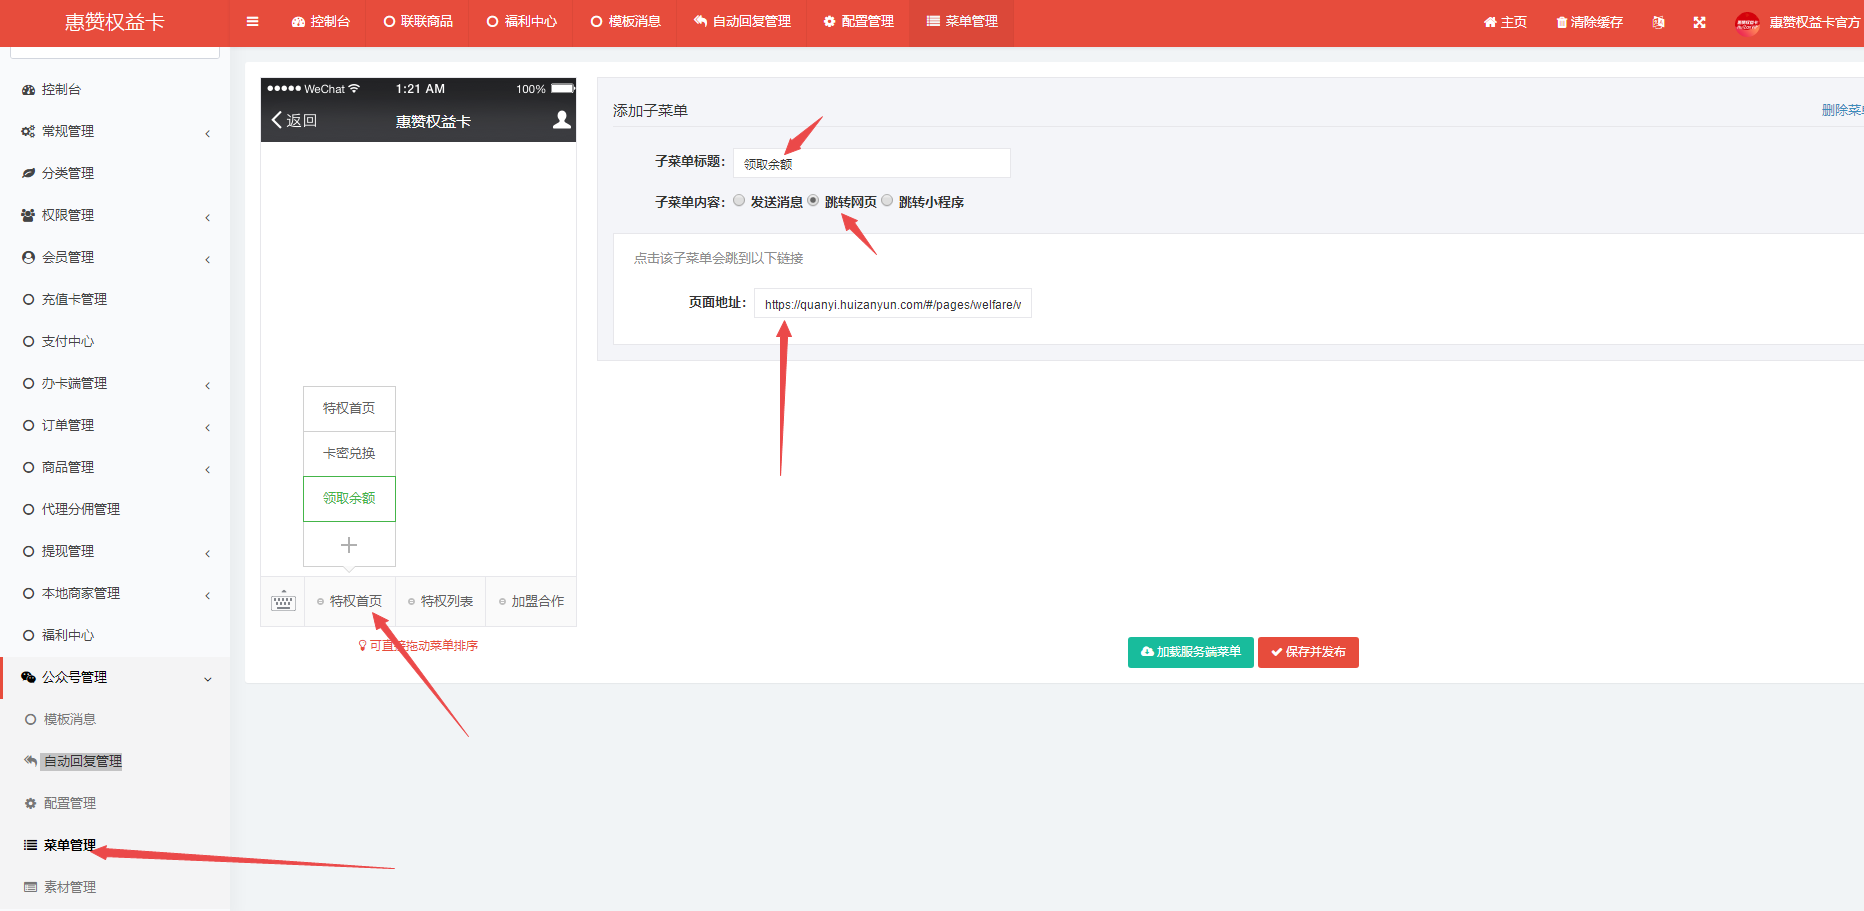The height and width of the screenshot is (911, 1864).
Task: Click the 权限管理 group icon
Action: [x=28, y=215]
